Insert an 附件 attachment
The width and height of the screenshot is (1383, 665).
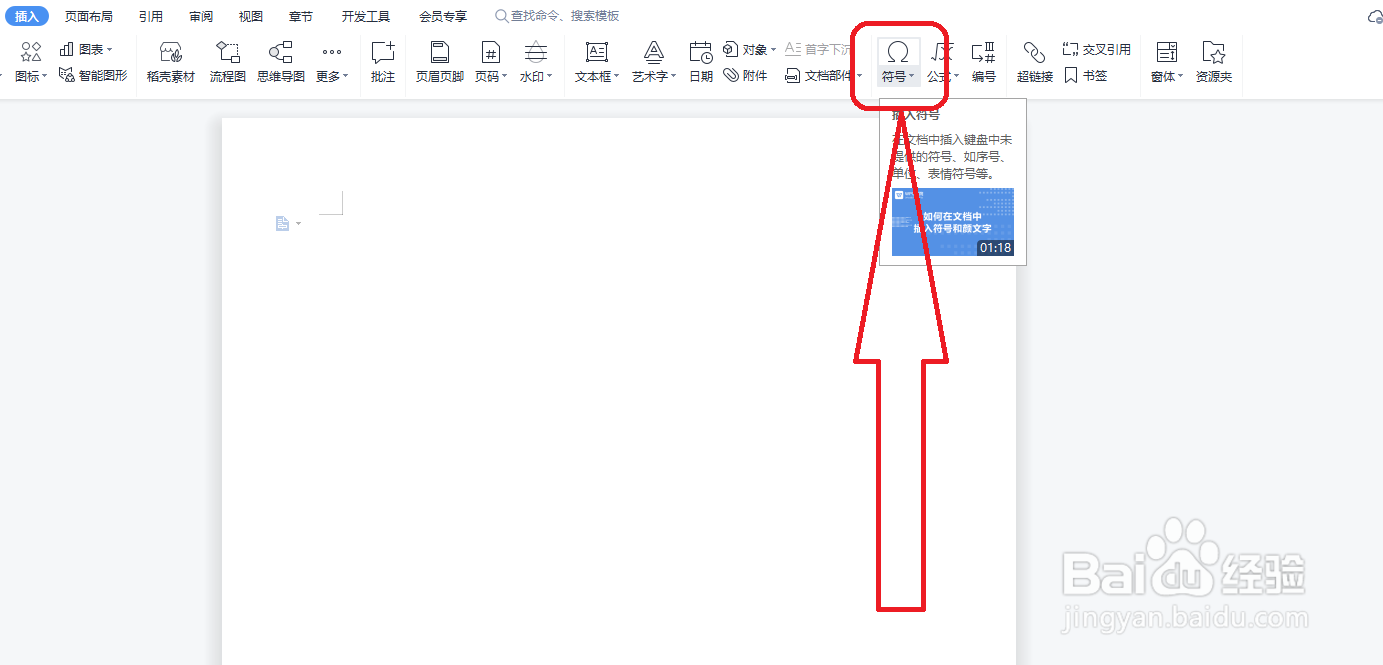(746, 75)
